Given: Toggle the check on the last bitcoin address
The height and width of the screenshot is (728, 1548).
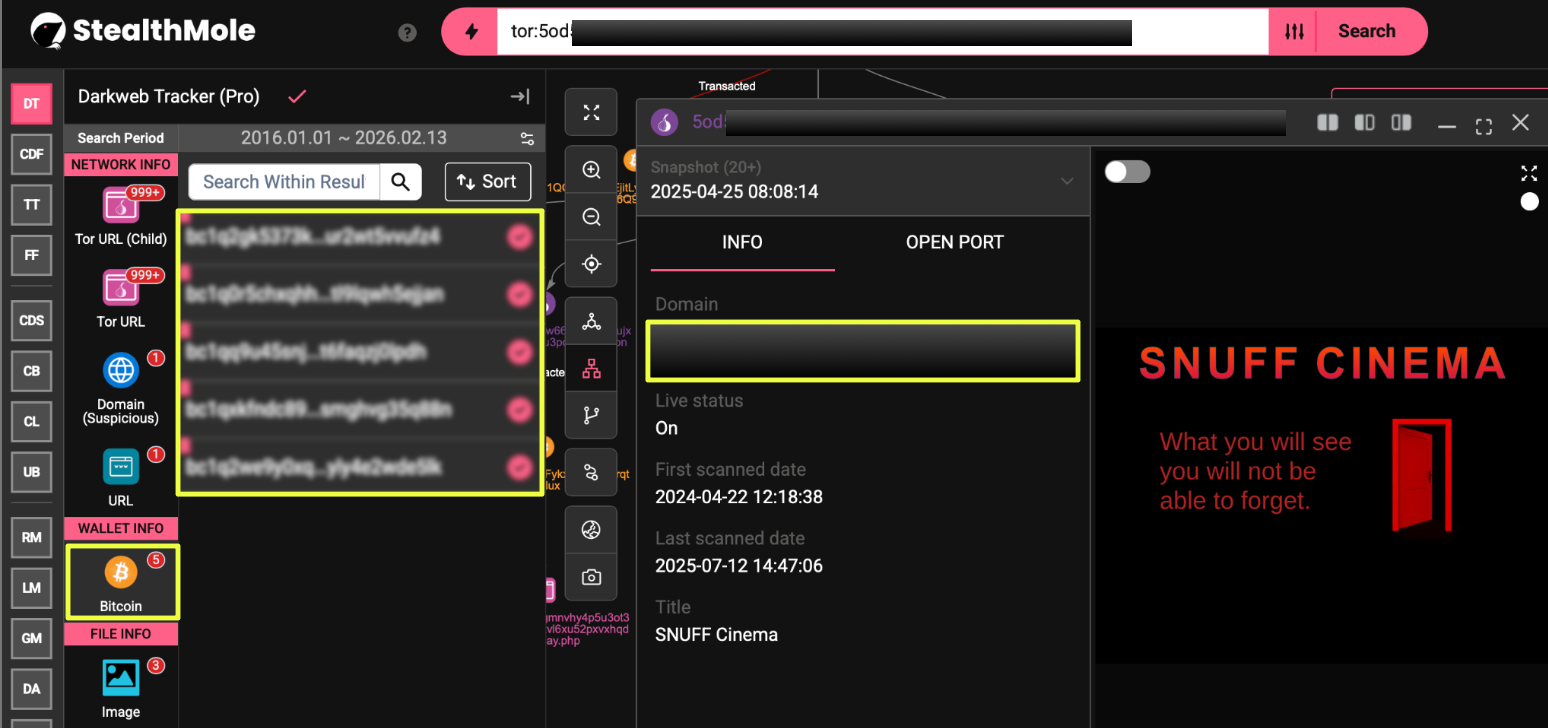Looking at the screenshot, I should point(519,467).
